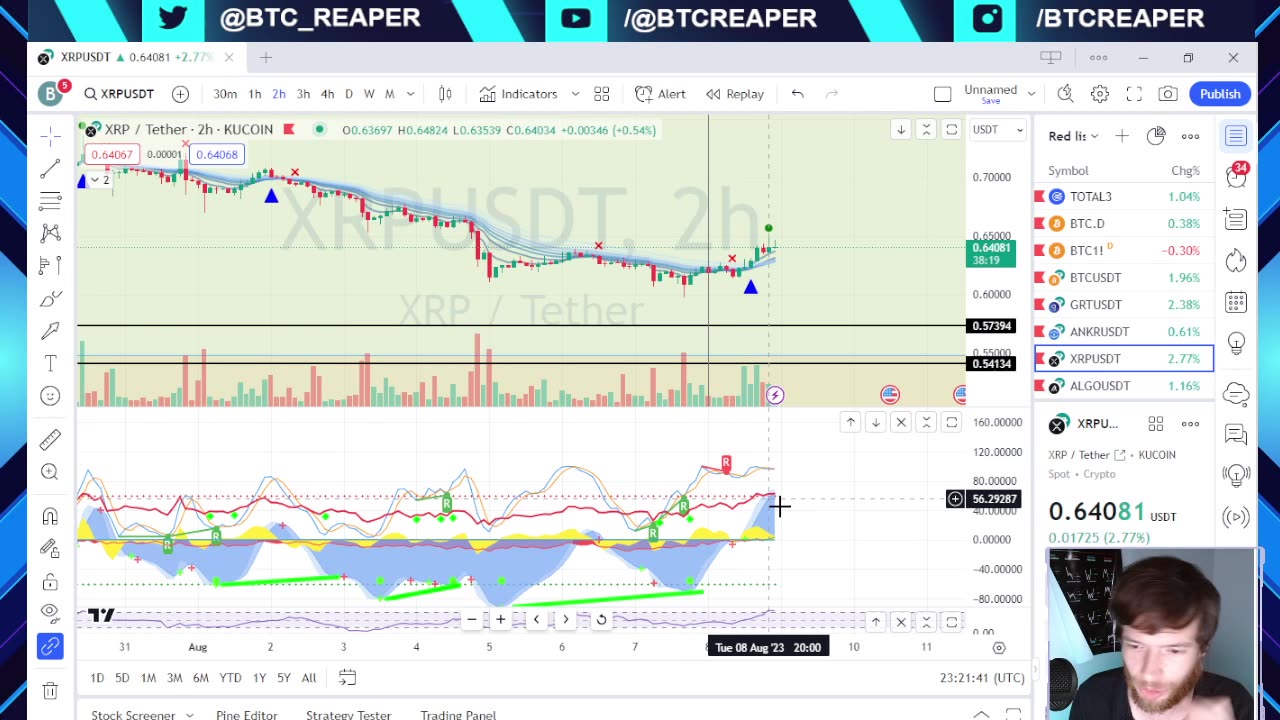Screen dimensions: 1280x720
Task: Select the crosshair cursor tool
Action: click(x=50, y=136)
